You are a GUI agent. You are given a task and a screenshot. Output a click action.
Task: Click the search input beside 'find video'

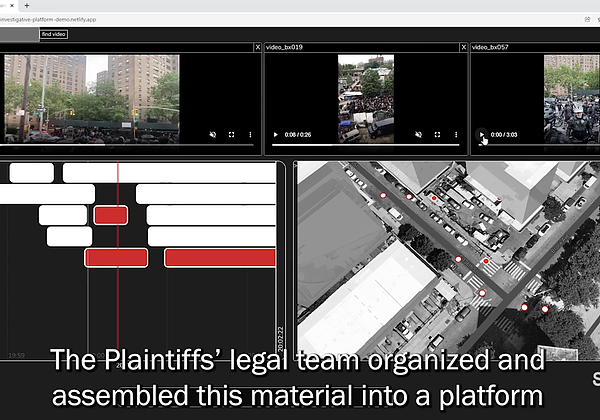pos(19,34)
